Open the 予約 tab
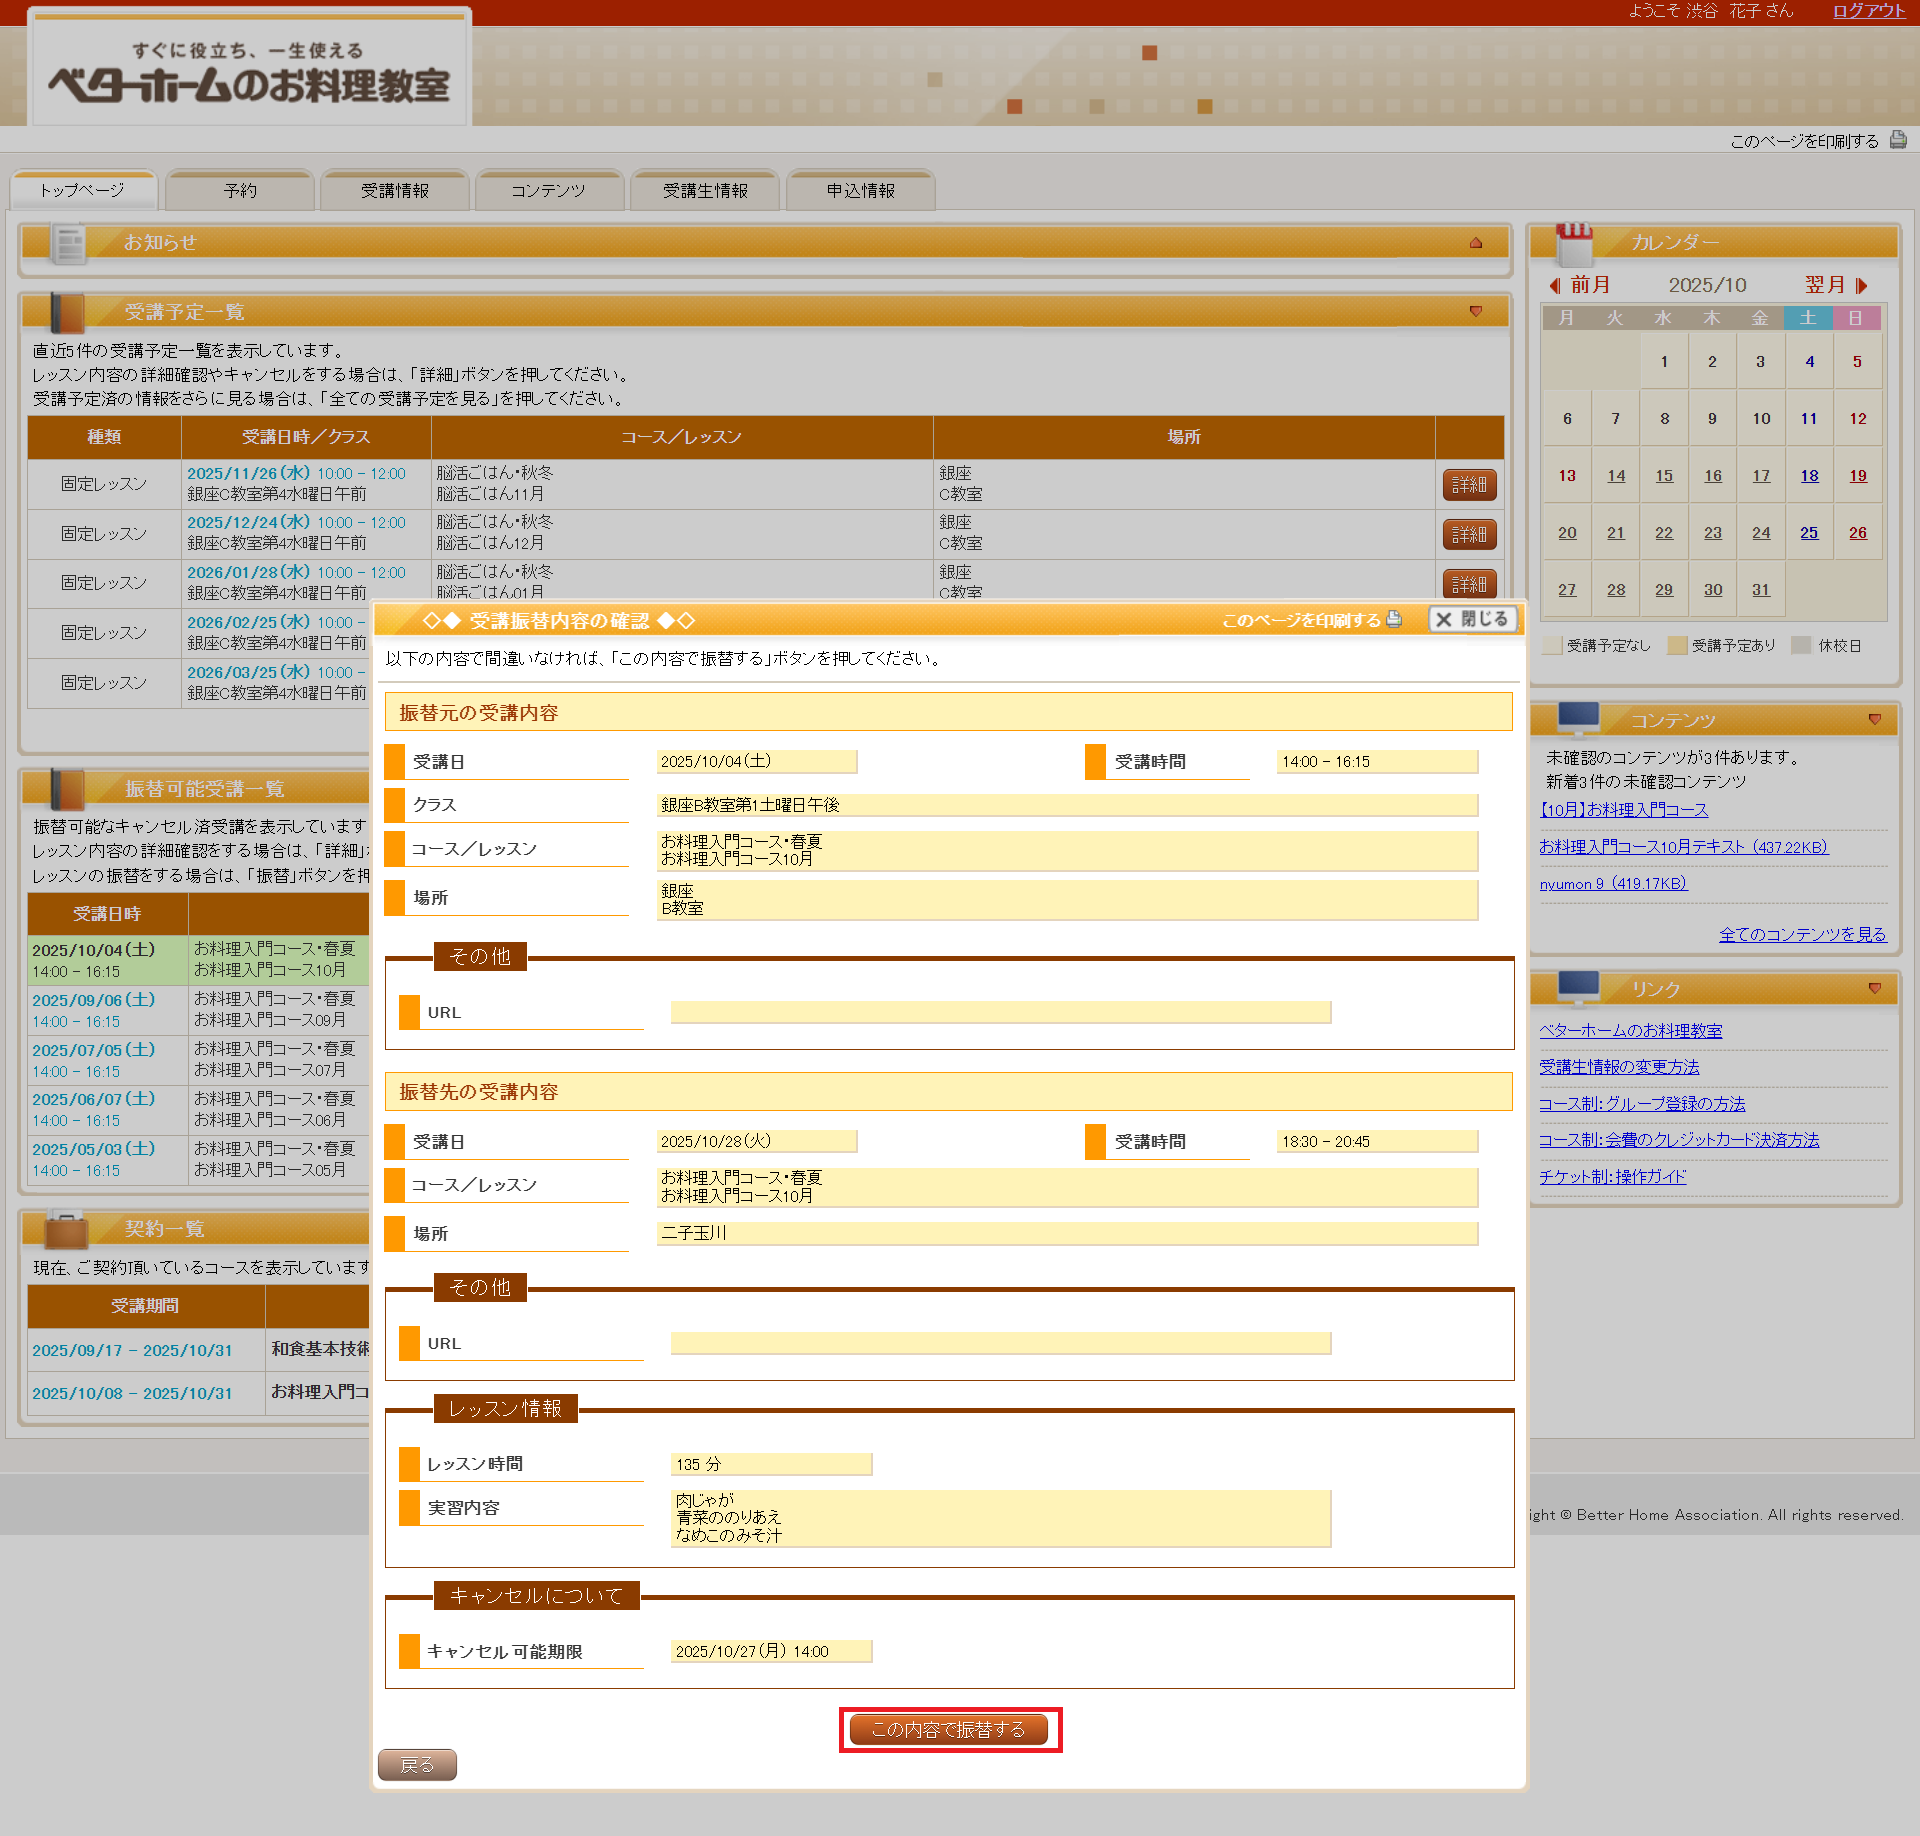The width and height of the screenshot is (1920, 1836). (x=240, y=190)
